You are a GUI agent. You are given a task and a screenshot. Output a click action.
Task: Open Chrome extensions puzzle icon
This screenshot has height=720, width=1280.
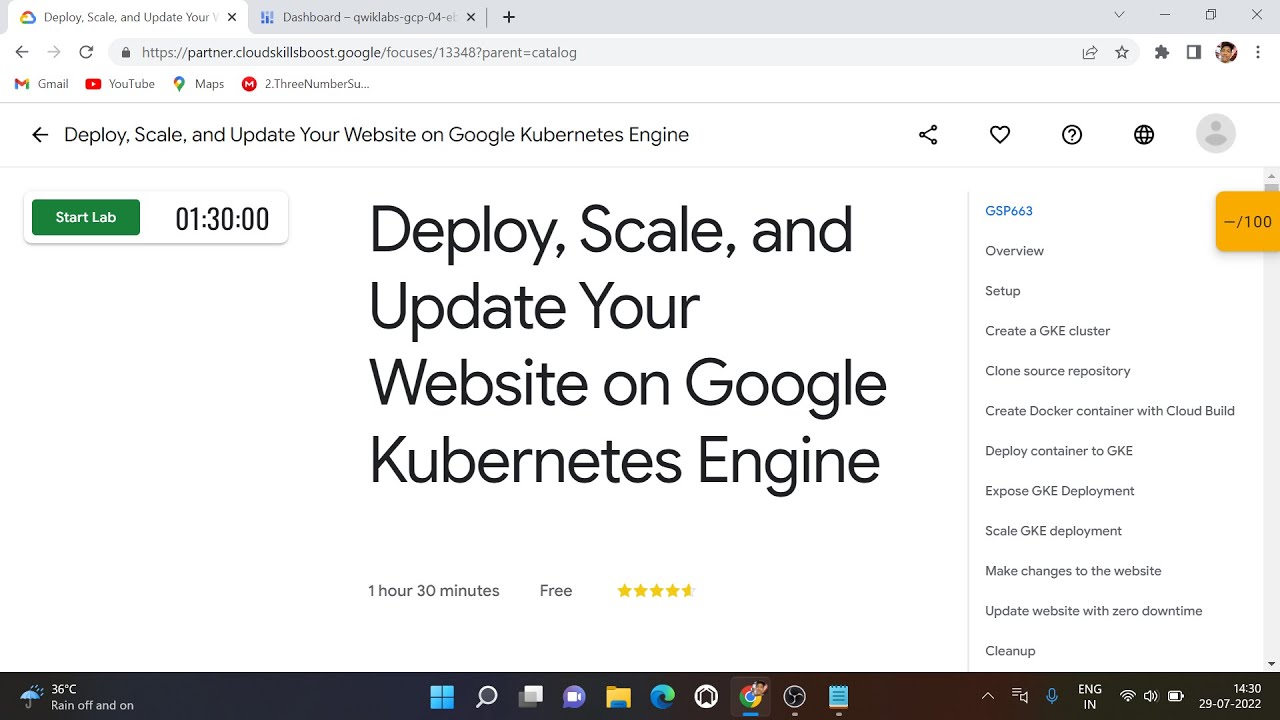coord(1162,52)
